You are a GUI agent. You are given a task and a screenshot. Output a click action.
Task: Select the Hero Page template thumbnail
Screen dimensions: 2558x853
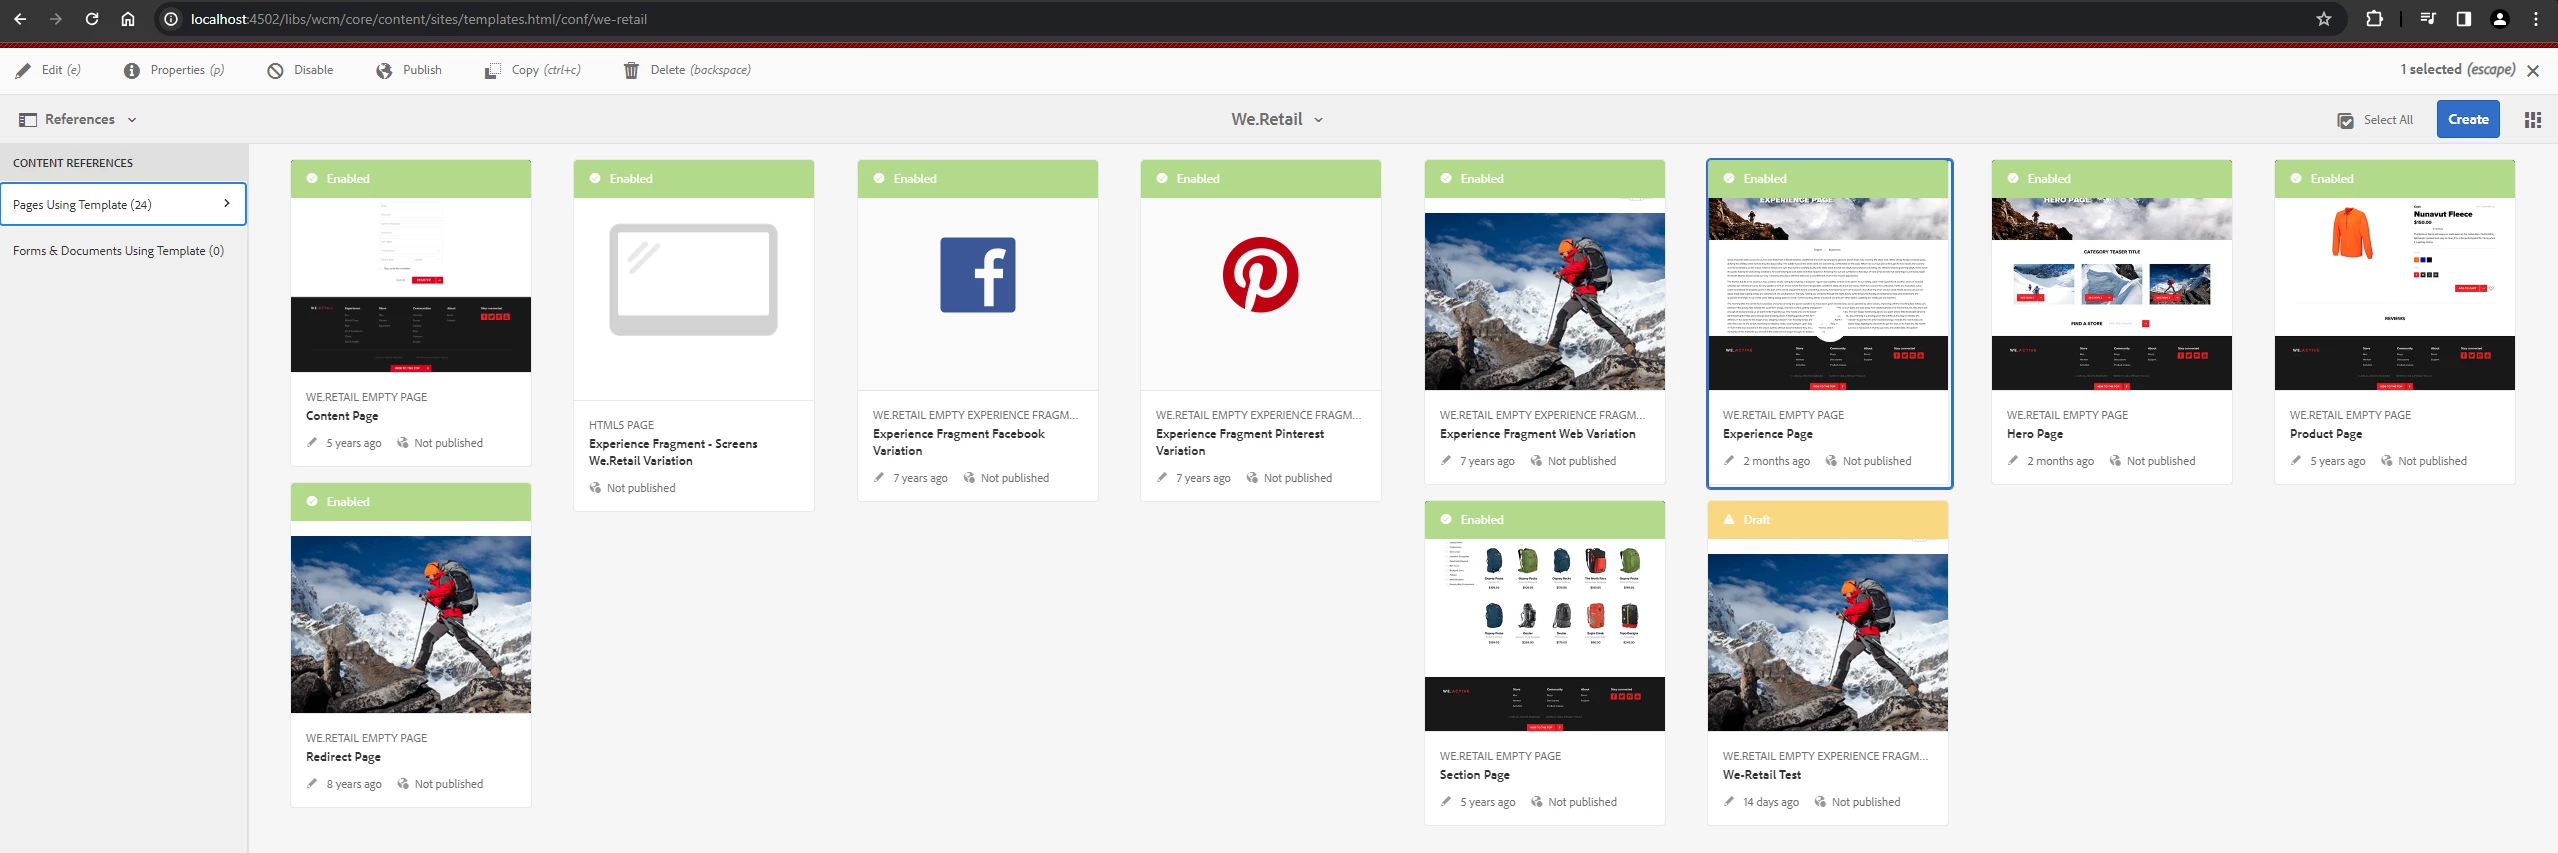(x=2111, y=294)
